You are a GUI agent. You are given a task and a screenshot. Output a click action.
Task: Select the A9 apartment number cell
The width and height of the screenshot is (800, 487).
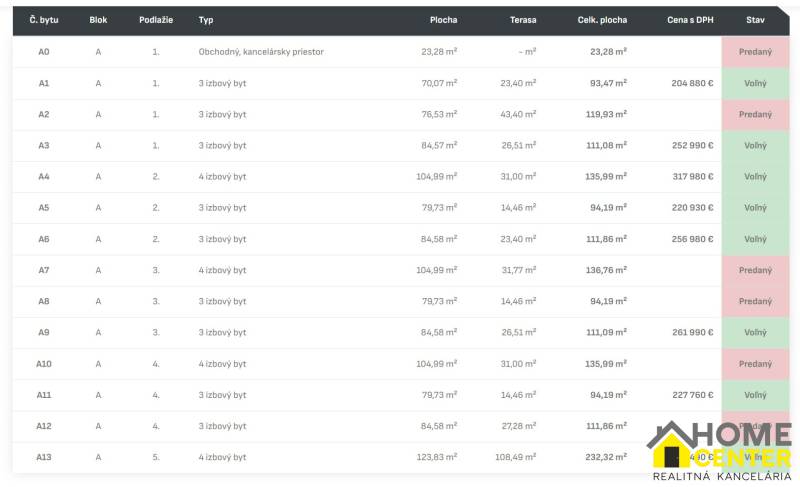44,333
